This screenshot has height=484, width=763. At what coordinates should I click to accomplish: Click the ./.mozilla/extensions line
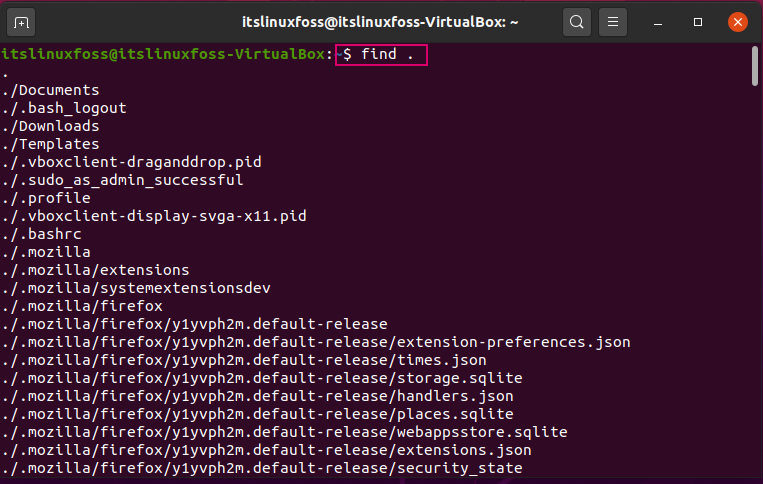[95, 270]
